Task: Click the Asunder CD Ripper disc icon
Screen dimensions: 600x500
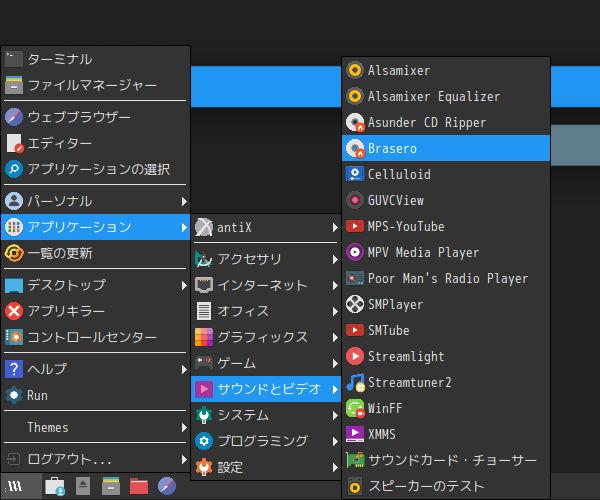Action: (x=355, y=122)
